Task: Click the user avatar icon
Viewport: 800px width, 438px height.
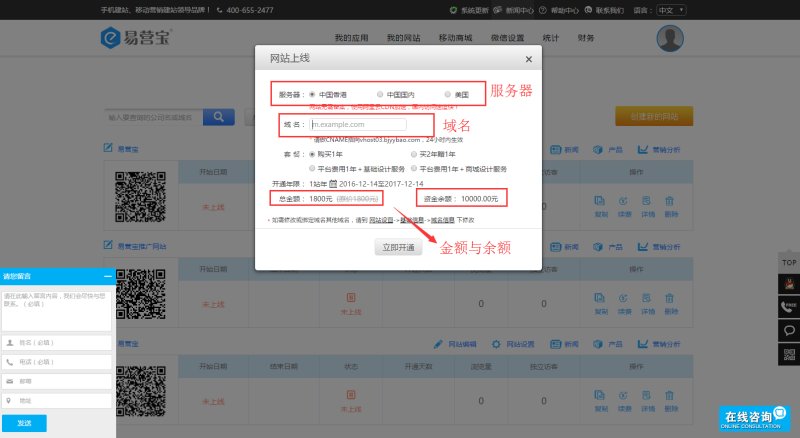Action: tap(670, 39)
